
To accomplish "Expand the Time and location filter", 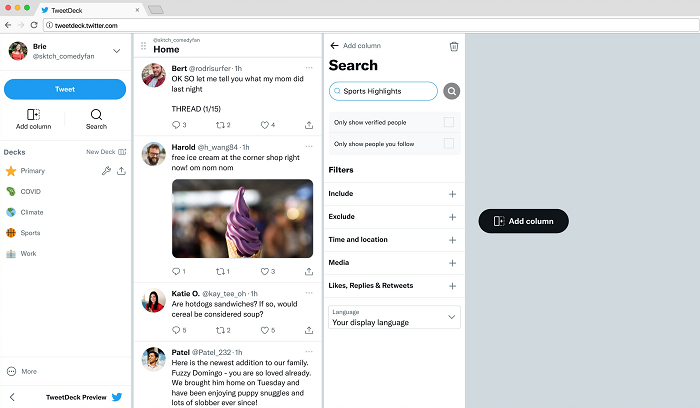I will point(452,240).
